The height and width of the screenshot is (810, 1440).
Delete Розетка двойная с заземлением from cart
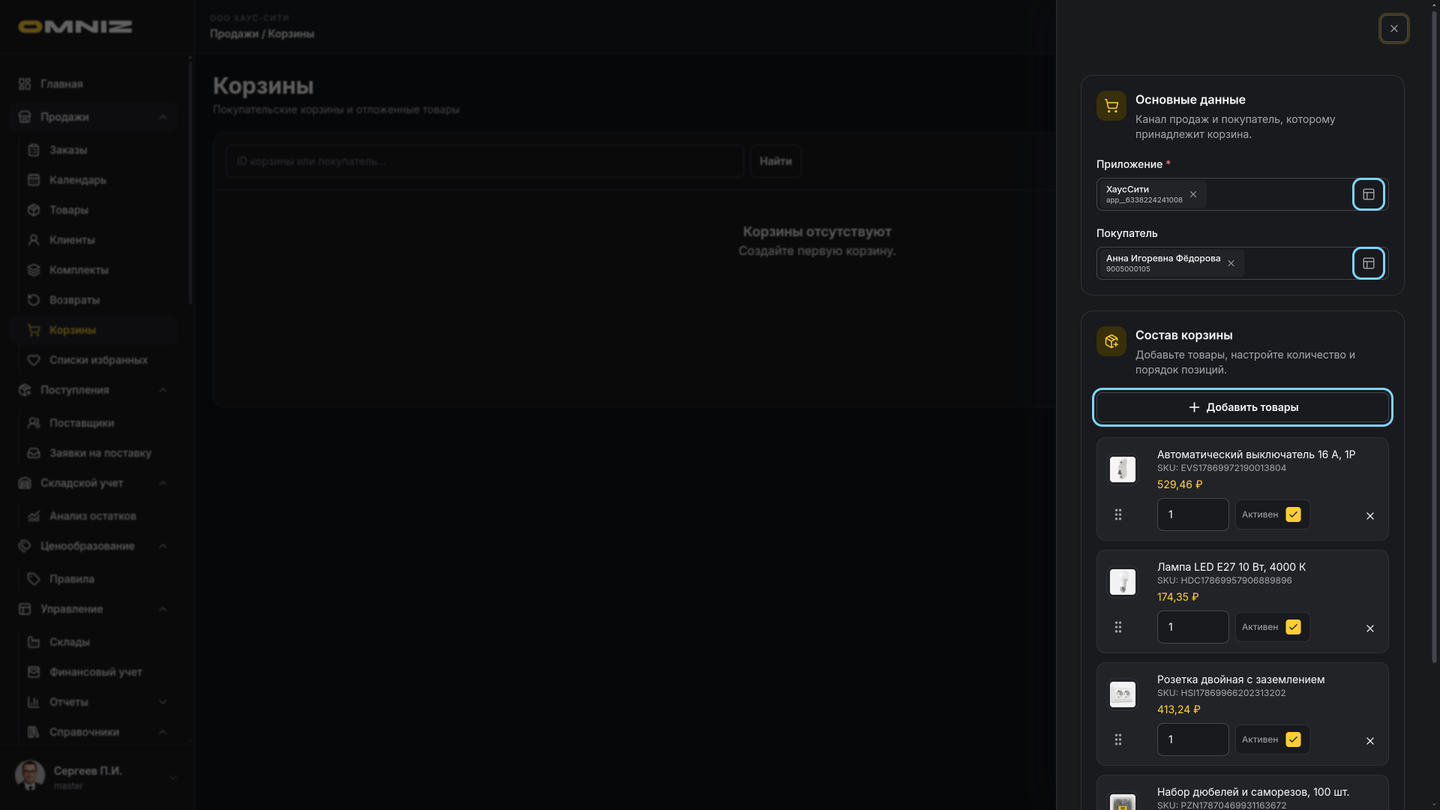point(1370,741)
